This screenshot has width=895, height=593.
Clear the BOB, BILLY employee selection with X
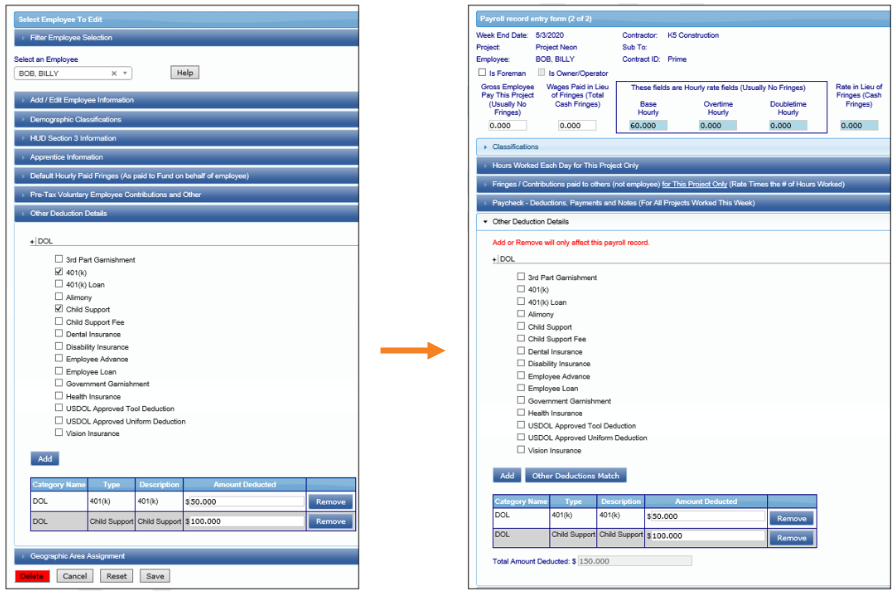(x=114, y=73)
